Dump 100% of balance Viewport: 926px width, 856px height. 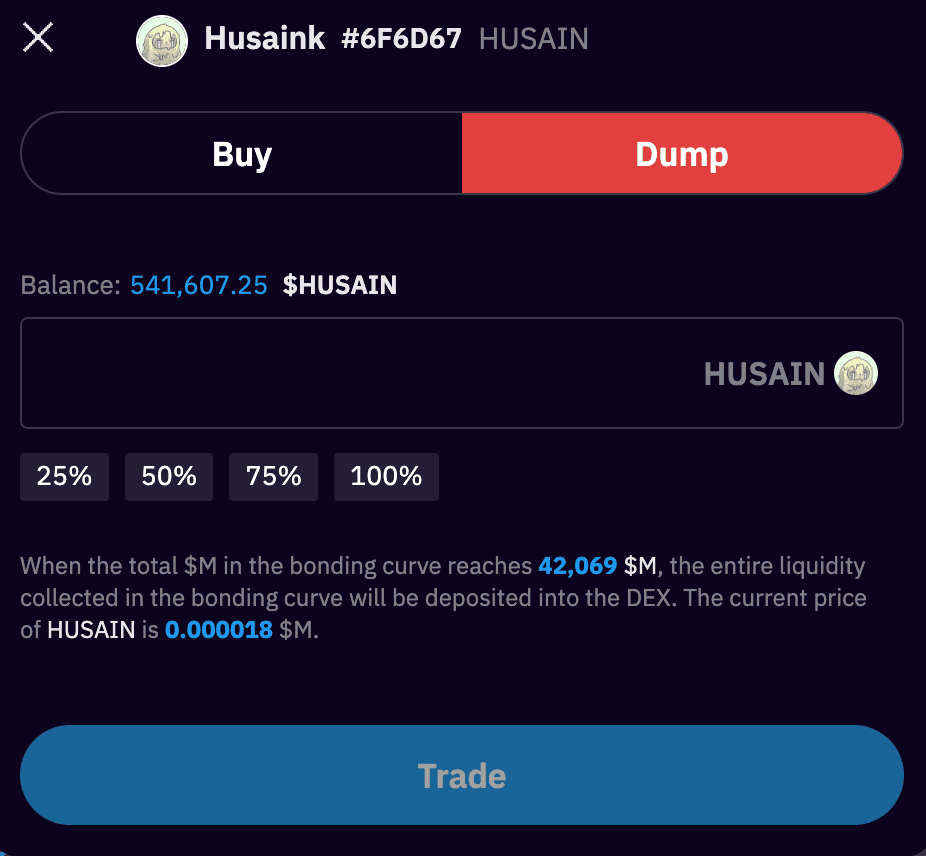pos(386,476)
